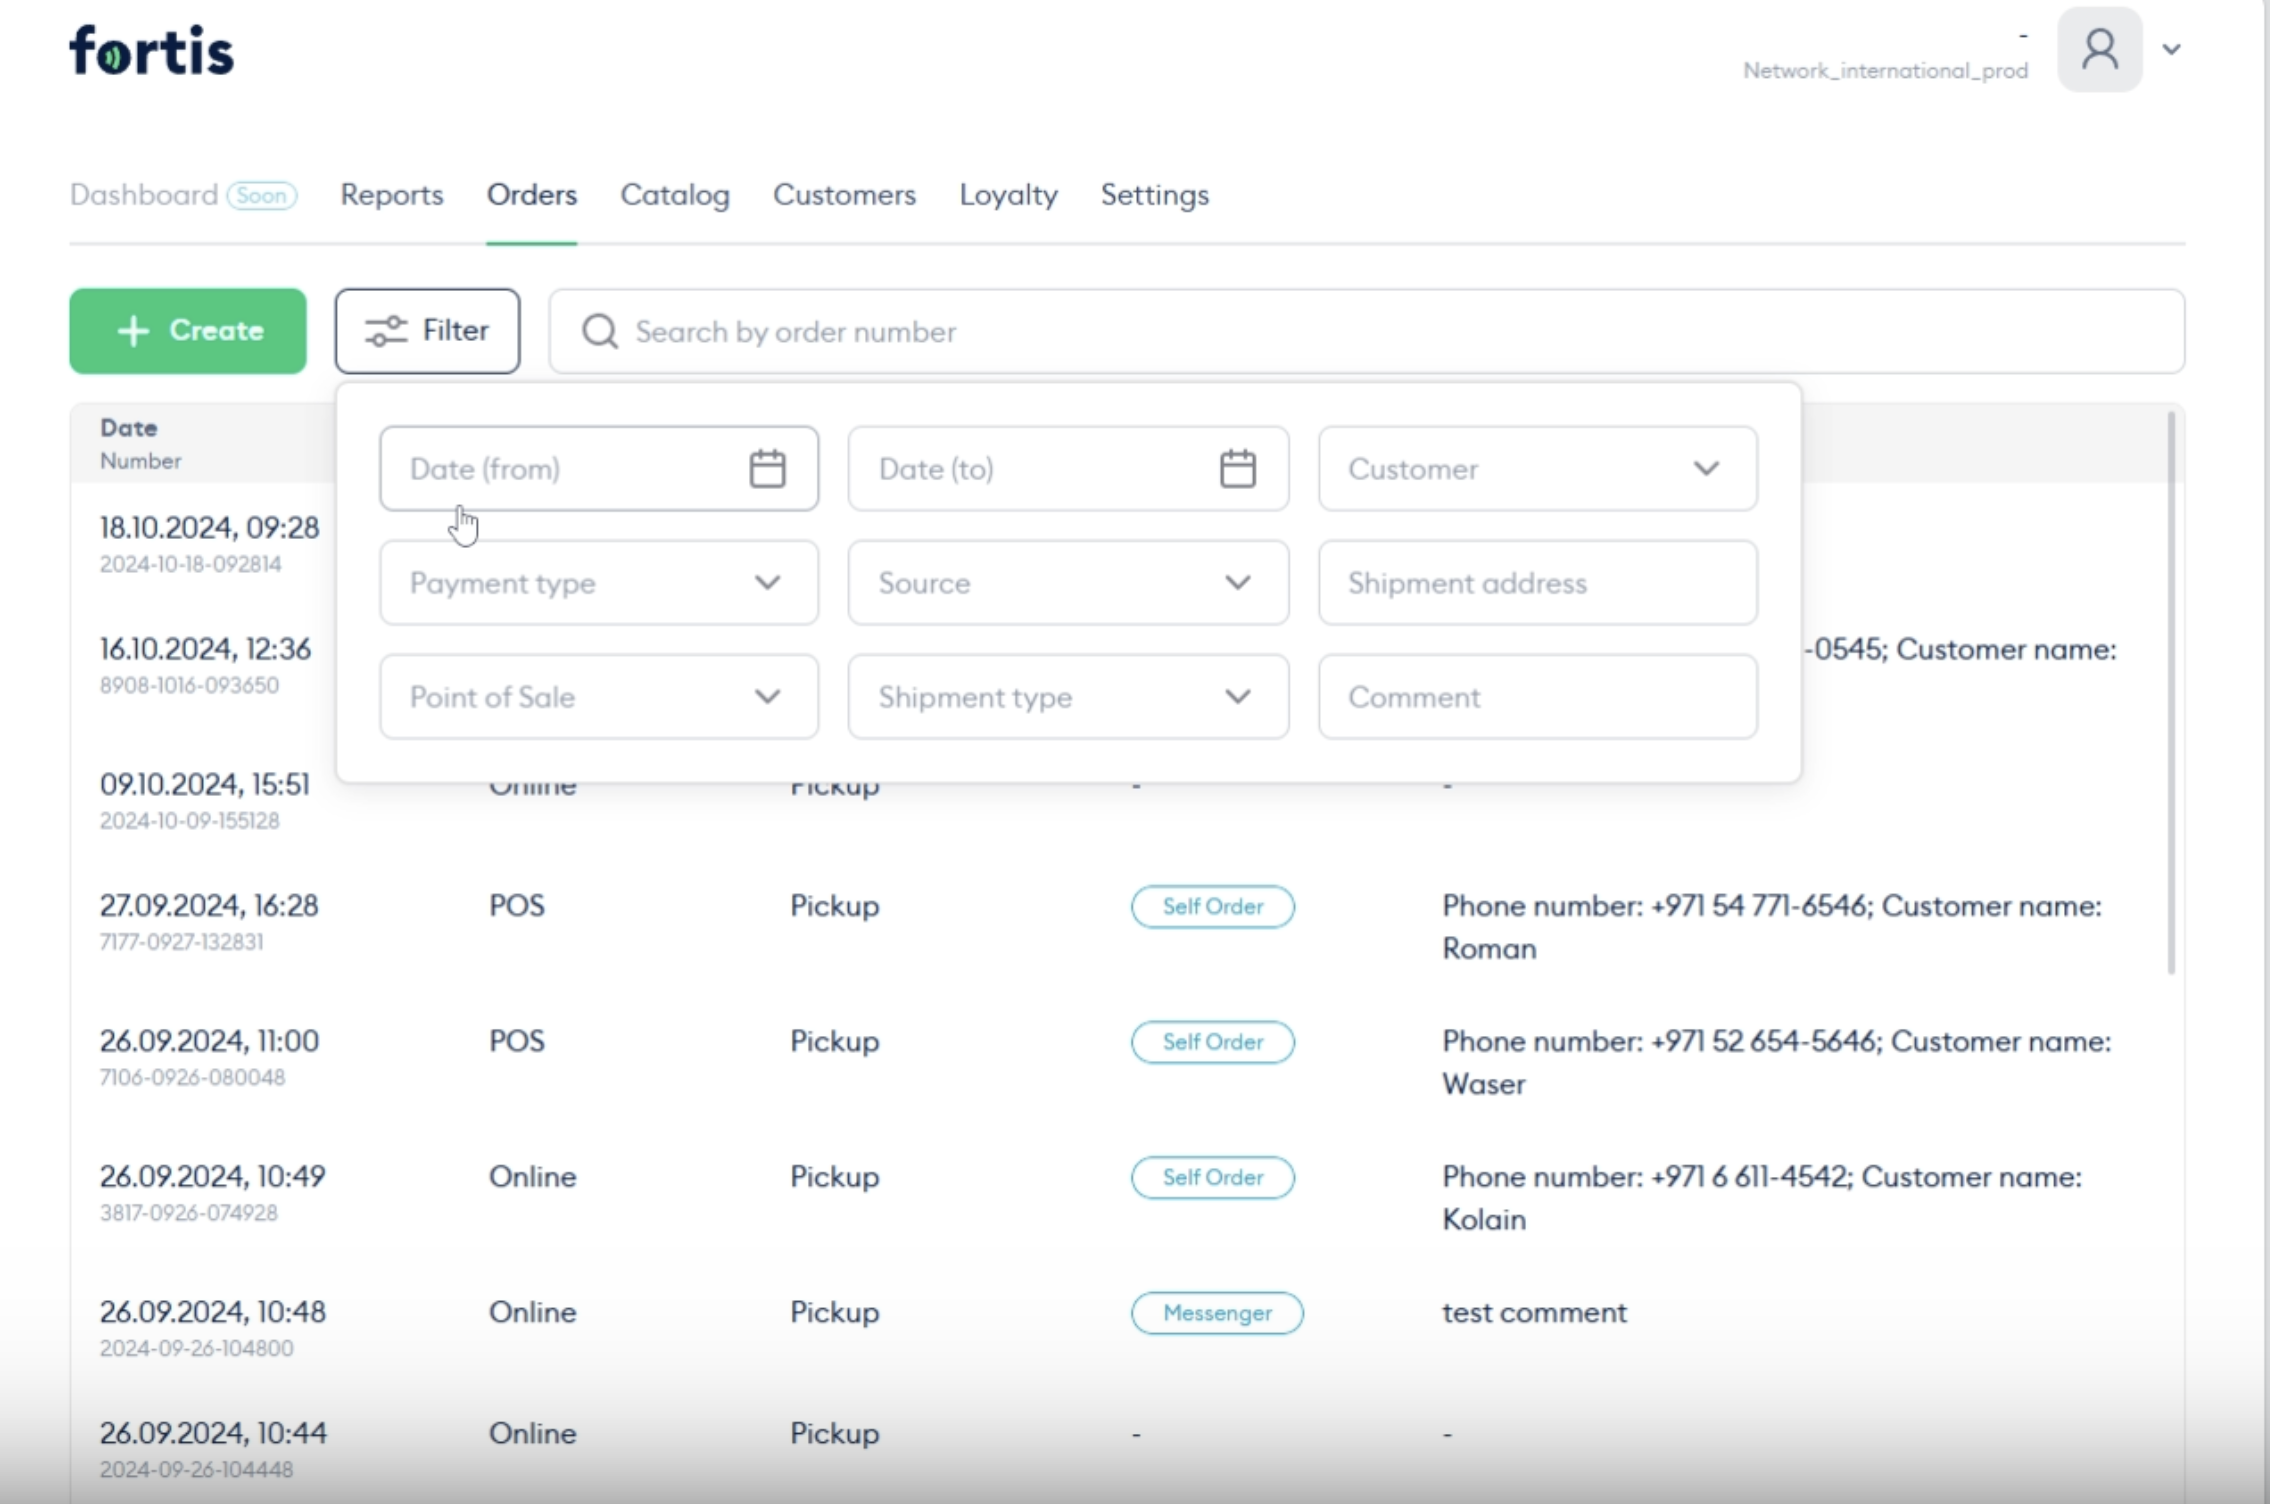Switch to the Reports tab
This screenshot has height=1504, width=2270.
(391, 195)
